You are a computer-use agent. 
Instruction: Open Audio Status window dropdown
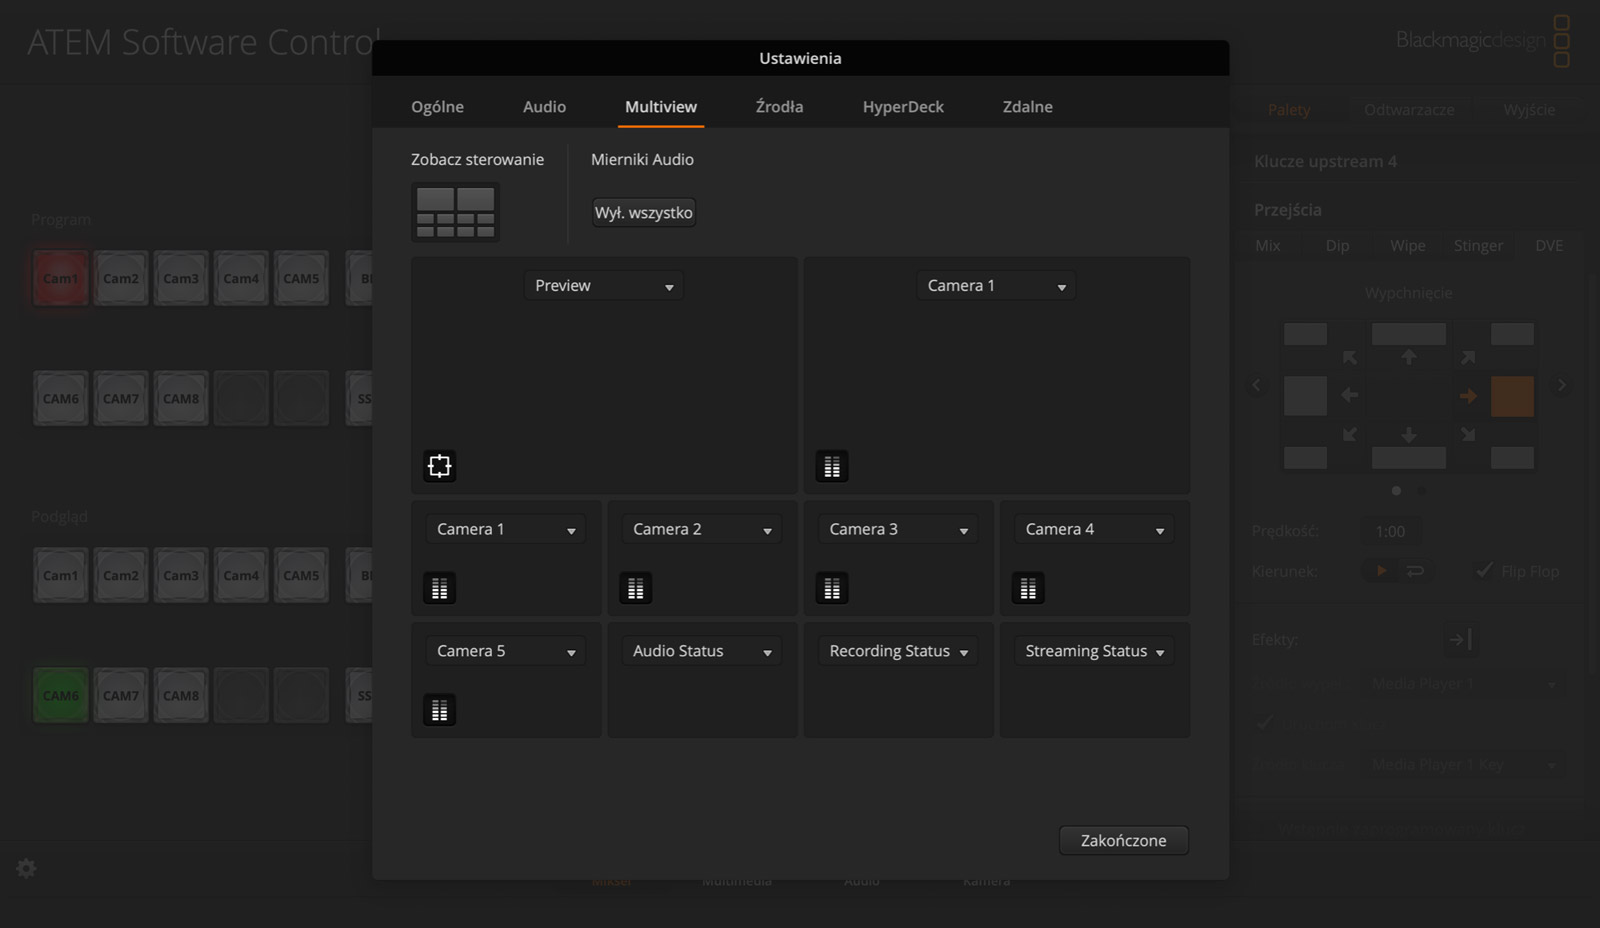702,651
